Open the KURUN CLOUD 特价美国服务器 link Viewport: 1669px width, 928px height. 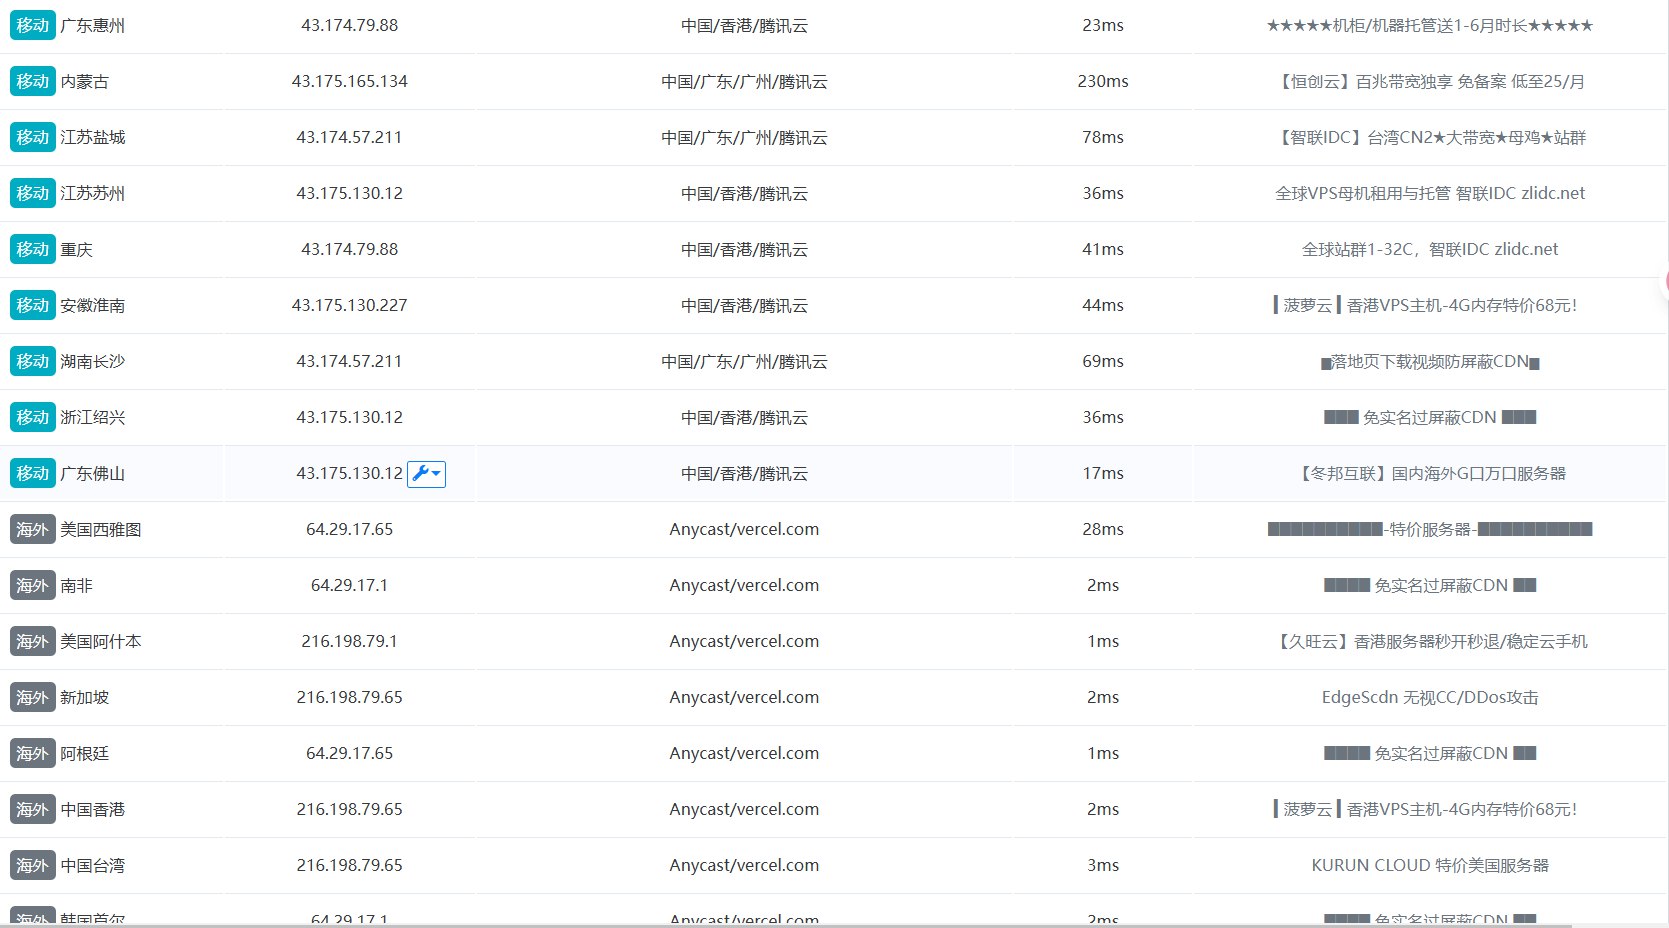click(1430, 866)
